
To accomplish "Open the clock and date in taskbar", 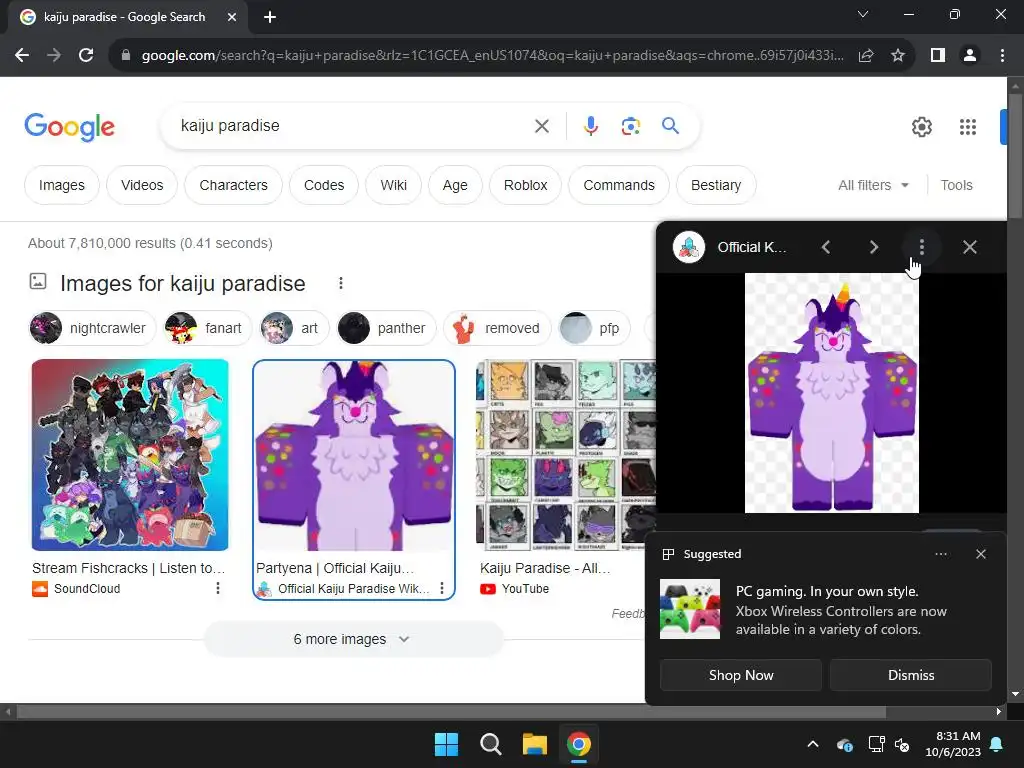I will click(x=953, y=744).
